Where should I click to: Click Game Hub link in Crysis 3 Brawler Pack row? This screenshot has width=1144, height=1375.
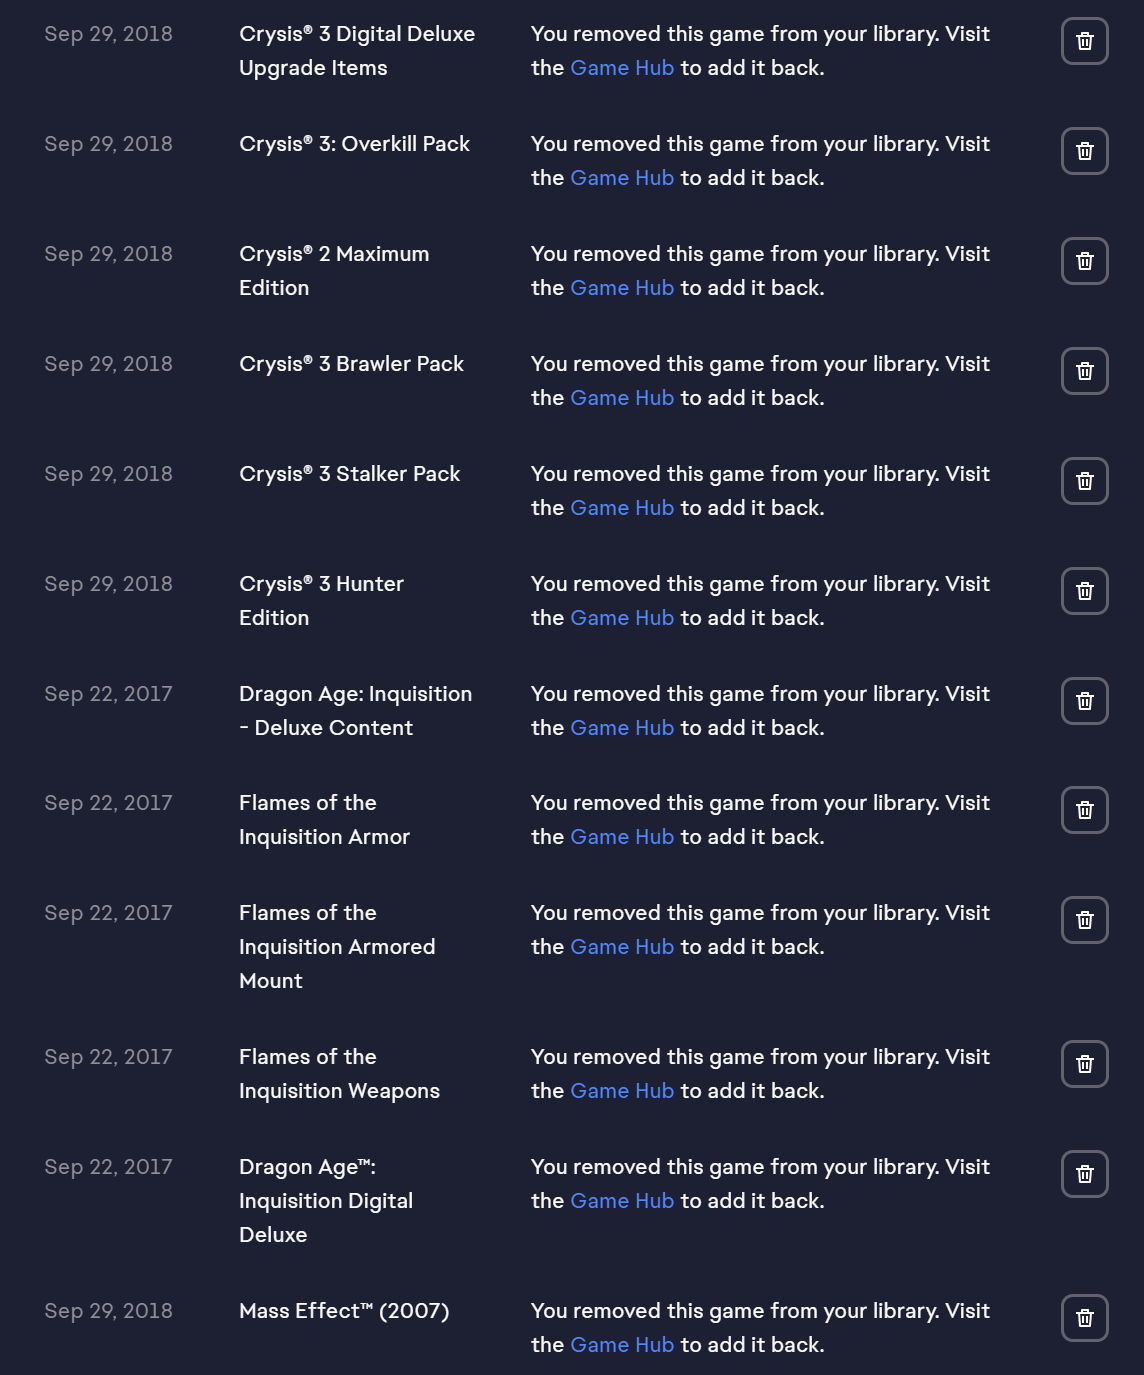pos(622,398)
